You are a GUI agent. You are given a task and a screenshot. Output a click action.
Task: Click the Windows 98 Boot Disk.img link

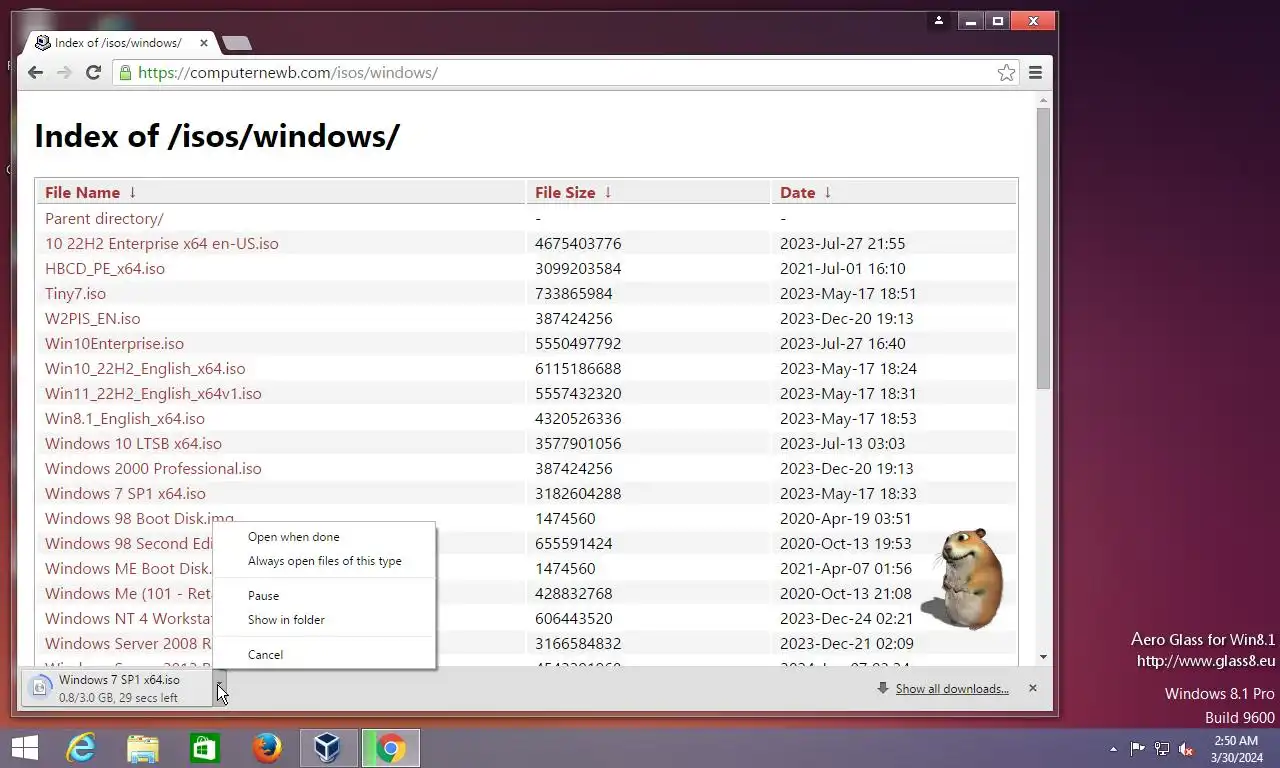coord(139,518)
